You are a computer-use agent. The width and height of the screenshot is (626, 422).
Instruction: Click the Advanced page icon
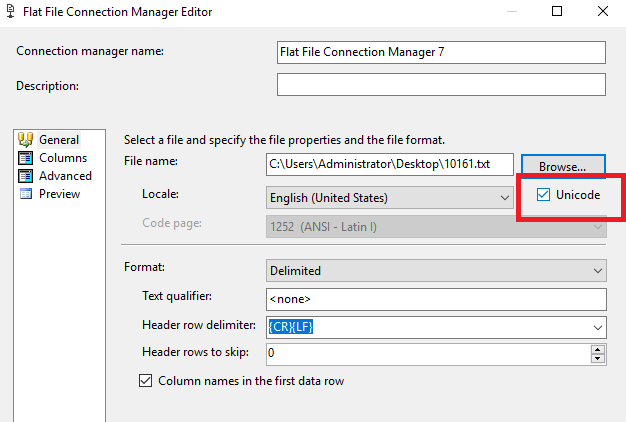click(25, 176)
